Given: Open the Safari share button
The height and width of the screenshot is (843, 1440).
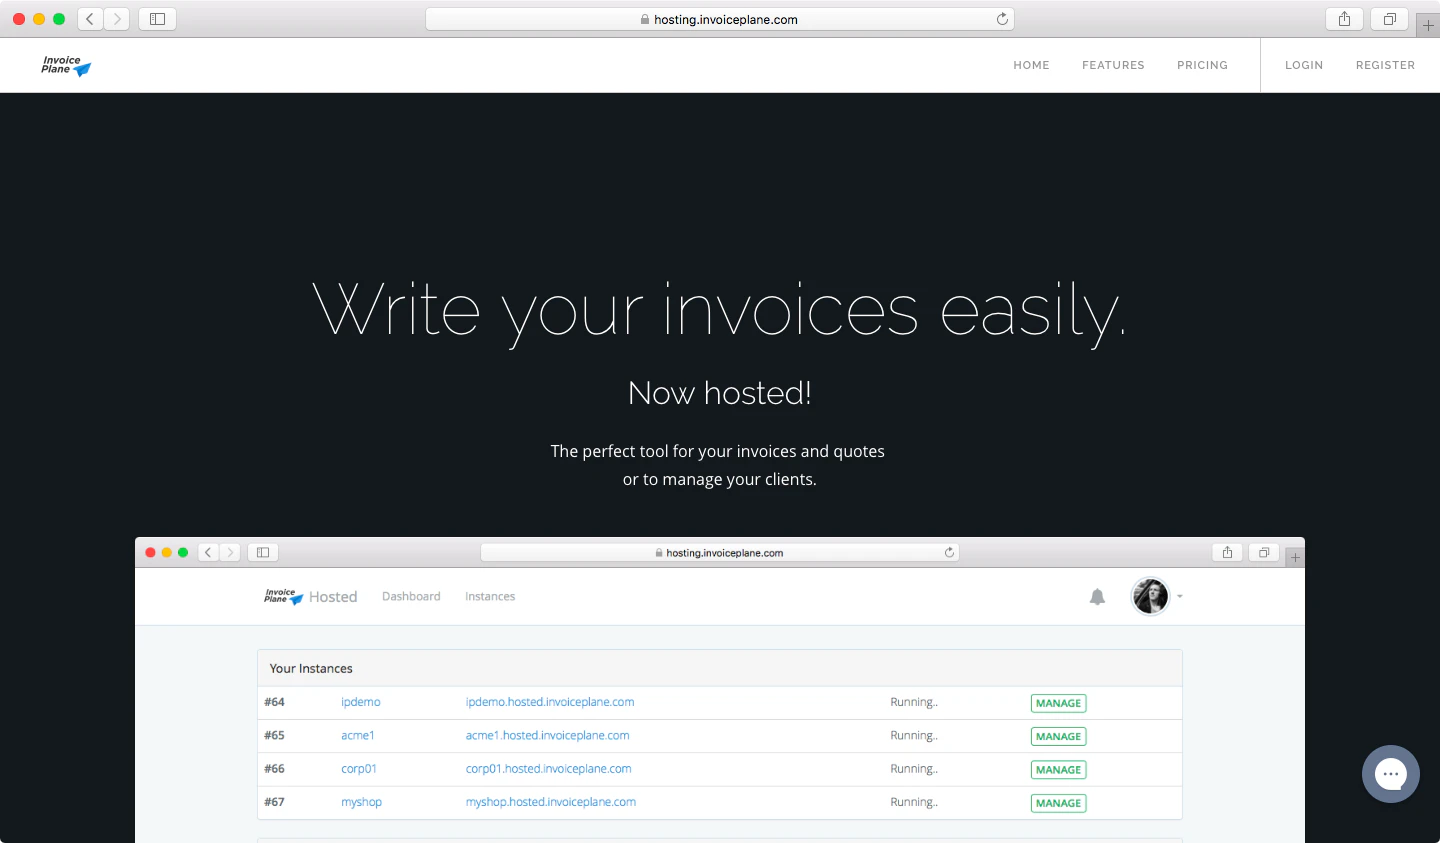Looking at the screenshot, I should point(1344,19).
